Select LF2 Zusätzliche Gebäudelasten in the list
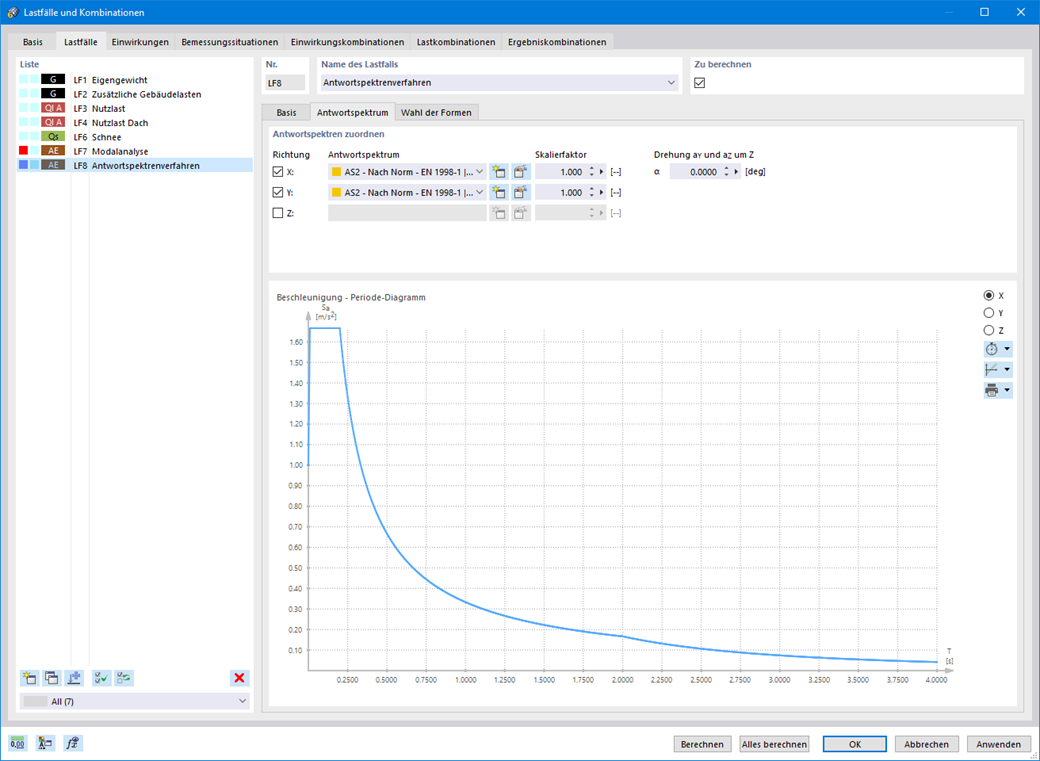 point(135,94)
